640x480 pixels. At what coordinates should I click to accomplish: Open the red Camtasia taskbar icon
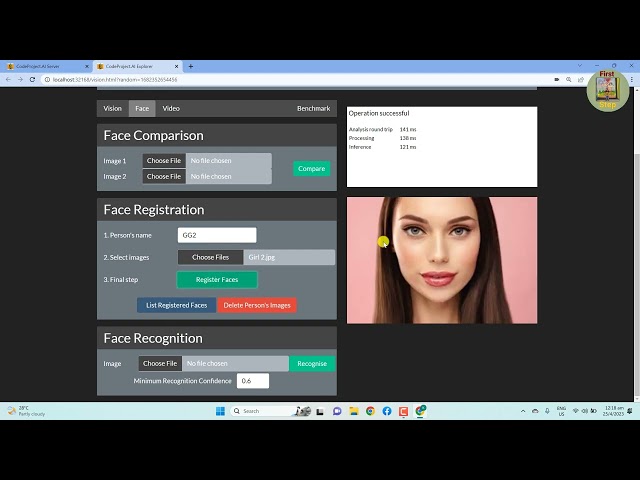(x=403, y=411)
